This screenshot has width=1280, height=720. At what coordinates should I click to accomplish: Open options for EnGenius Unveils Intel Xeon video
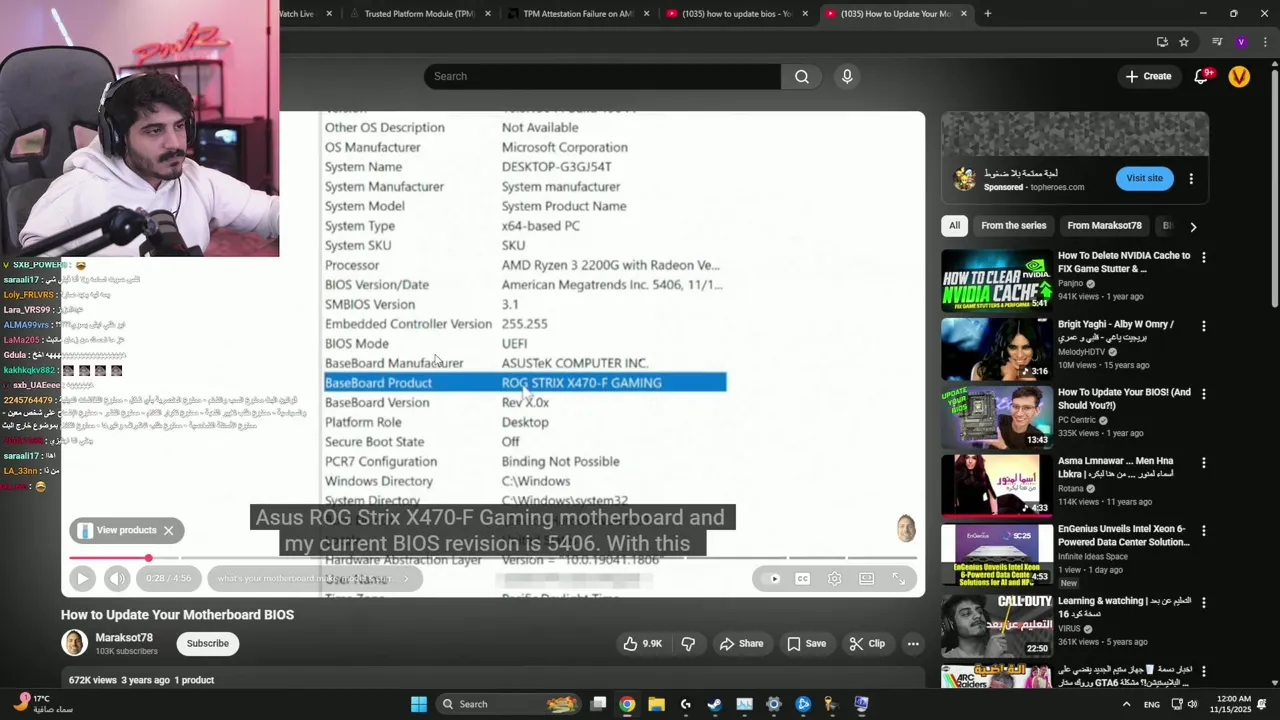[x=1203, y=530]
